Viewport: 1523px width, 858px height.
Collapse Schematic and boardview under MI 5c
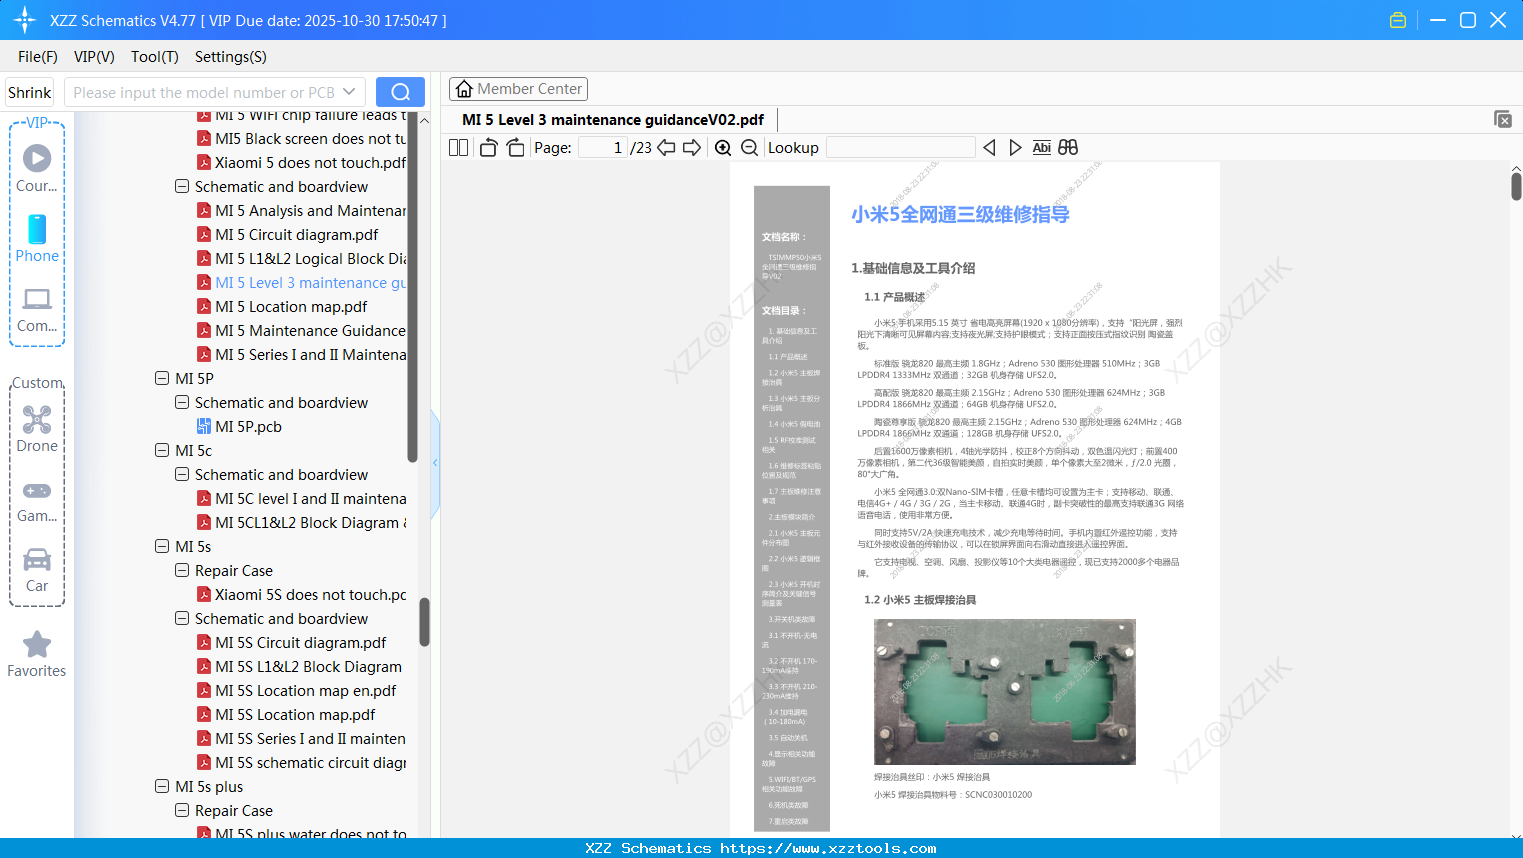[x=182, y=475]
